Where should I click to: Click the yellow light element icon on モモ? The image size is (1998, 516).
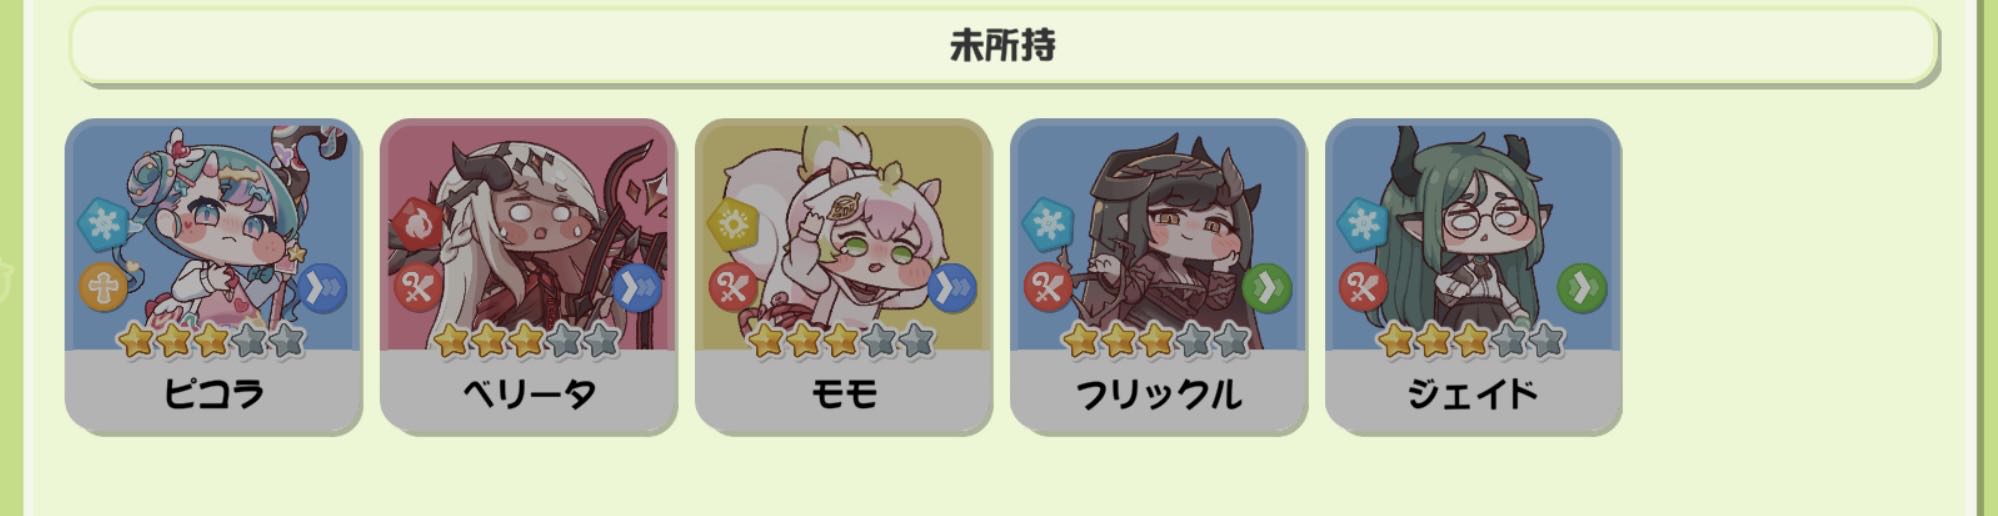(x=733, y=224)
